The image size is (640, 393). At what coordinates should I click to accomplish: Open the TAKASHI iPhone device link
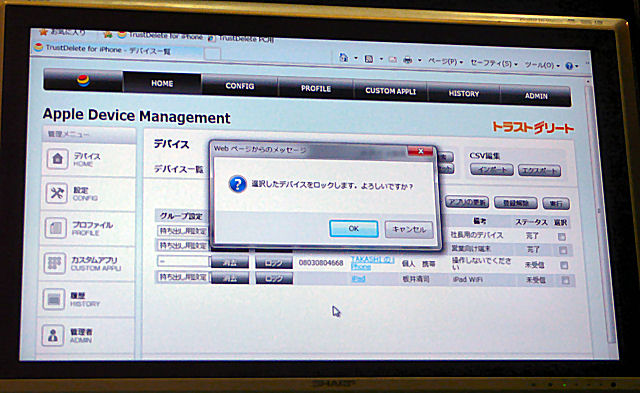point(371,263)
